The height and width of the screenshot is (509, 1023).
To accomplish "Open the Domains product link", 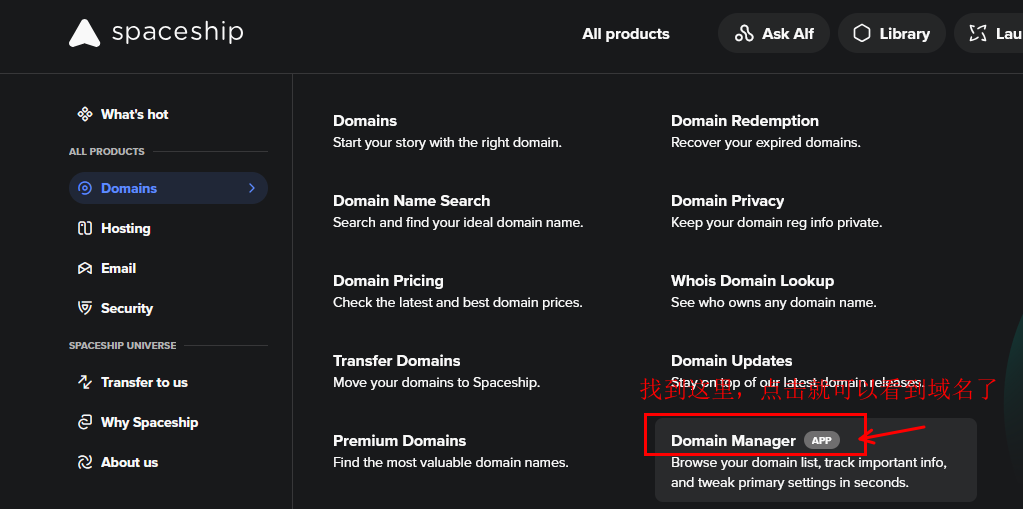I will 365,121.
